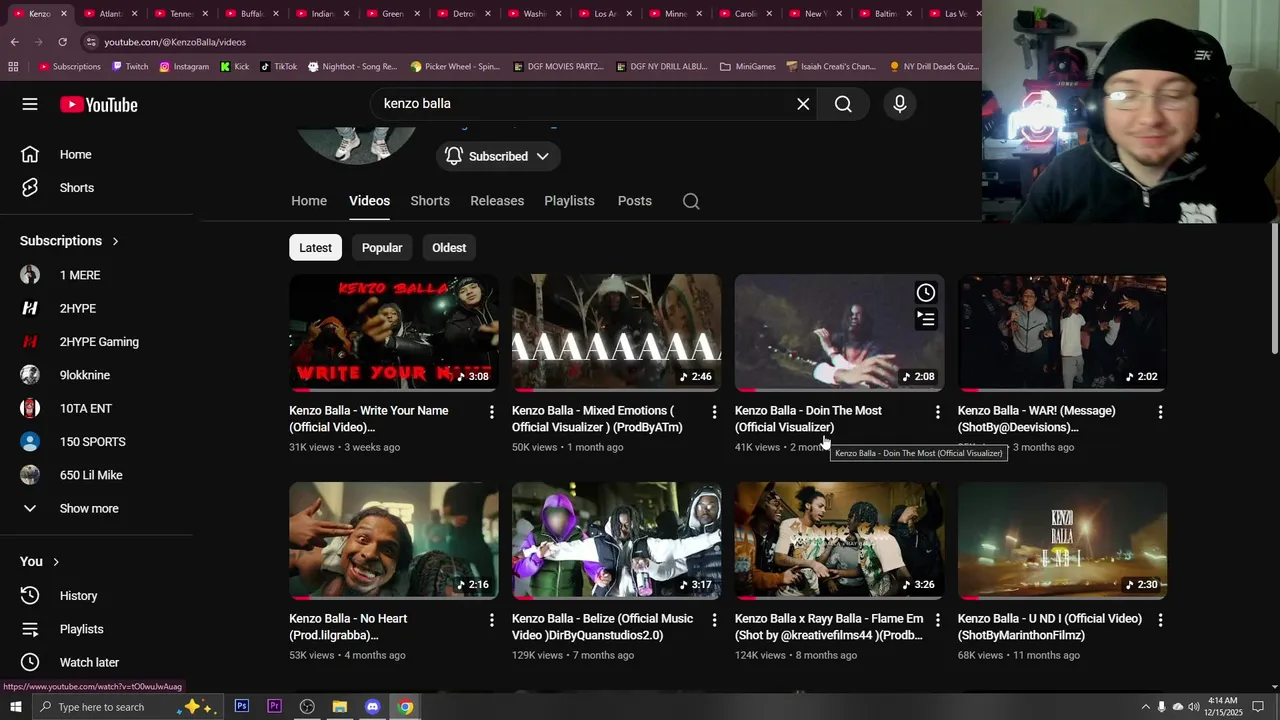
Task: Run search with magnifier button
Action: point(843,104)
